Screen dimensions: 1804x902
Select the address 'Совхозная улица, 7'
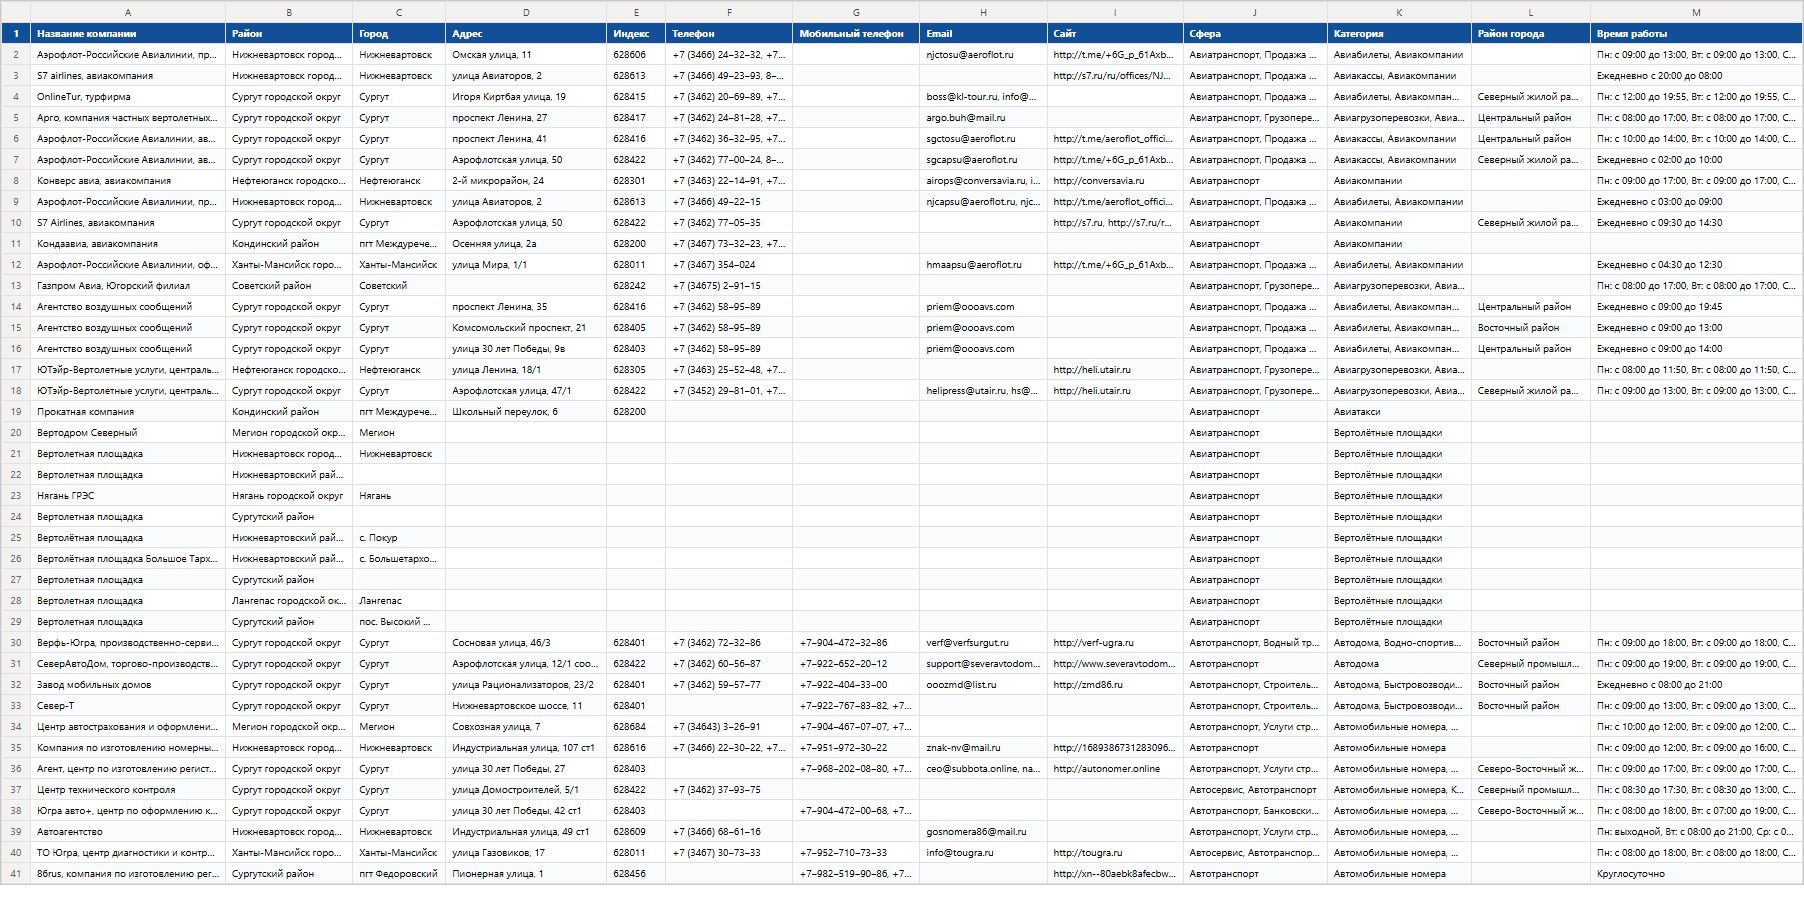(x=526, y=726)
